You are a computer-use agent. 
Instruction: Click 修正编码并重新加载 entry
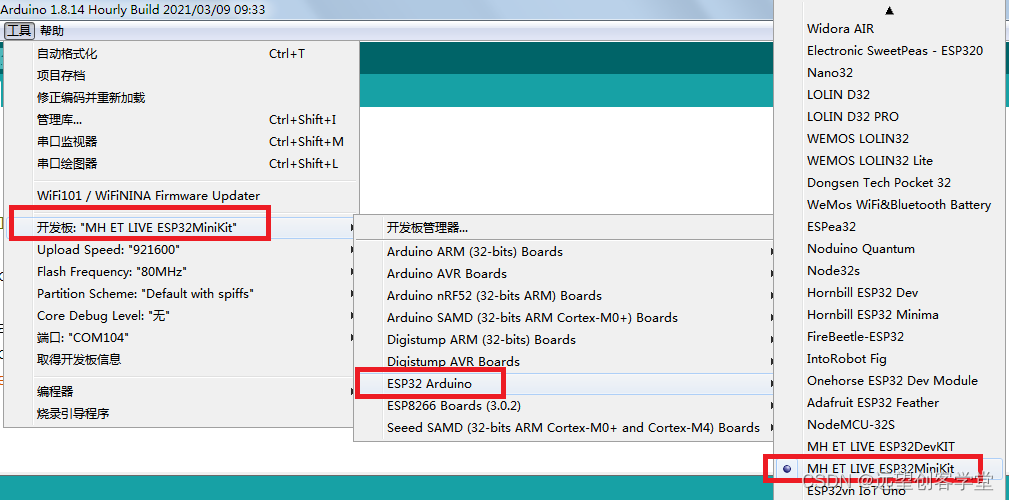181,98
